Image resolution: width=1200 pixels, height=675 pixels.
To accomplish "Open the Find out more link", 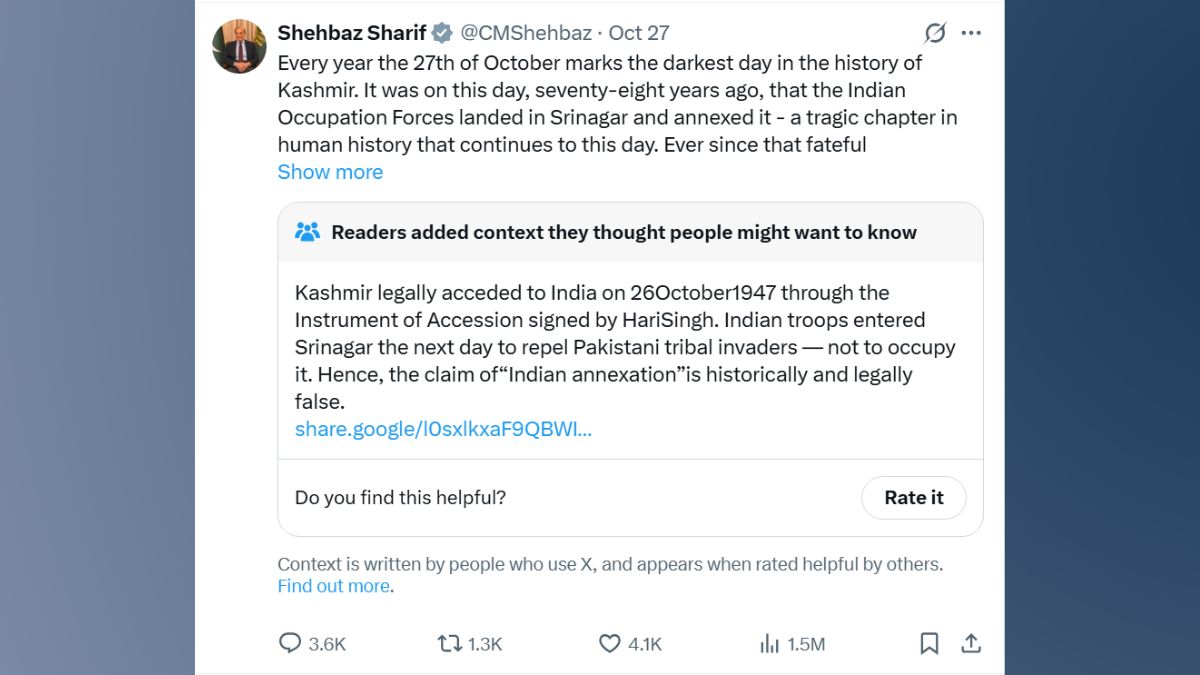I will click(x=332, y=585).
